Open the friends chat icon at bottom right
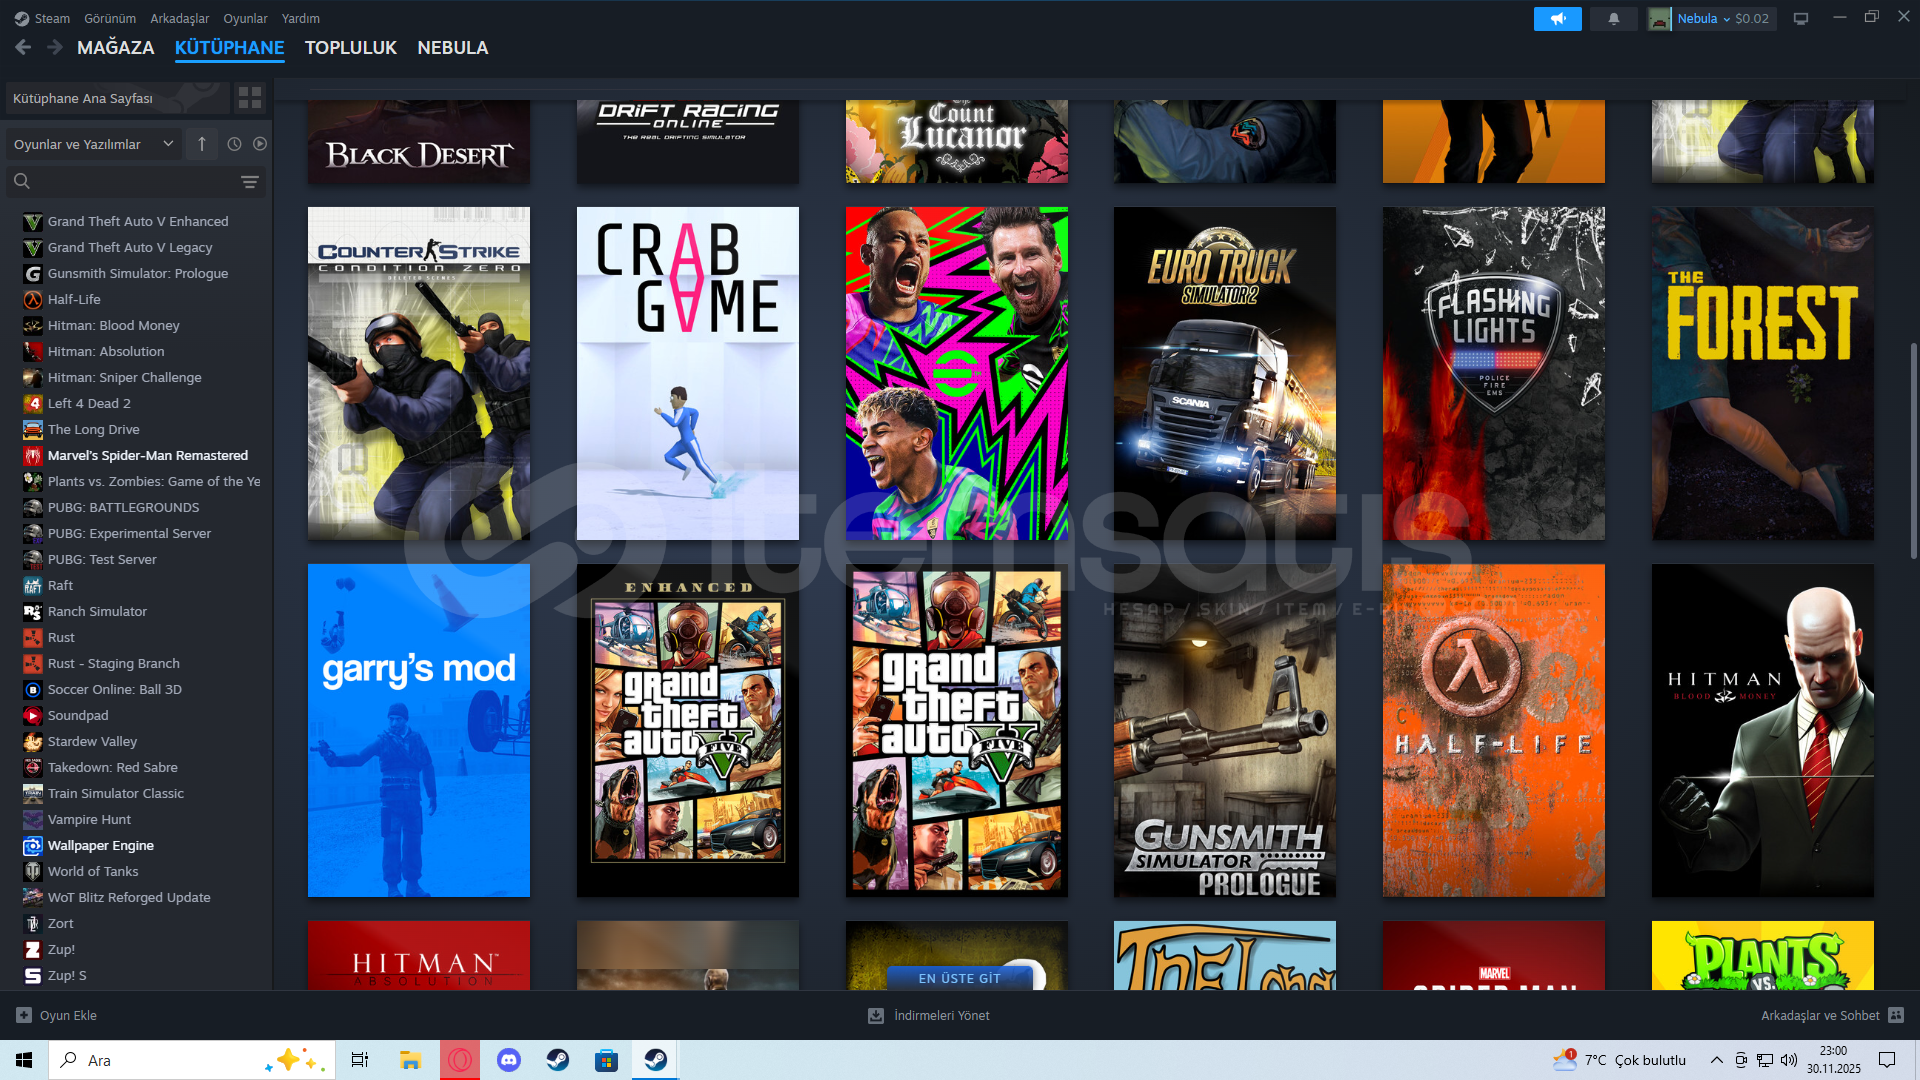The height and width of the screenshot is (1080, 1920). tap(1896, 1015)
